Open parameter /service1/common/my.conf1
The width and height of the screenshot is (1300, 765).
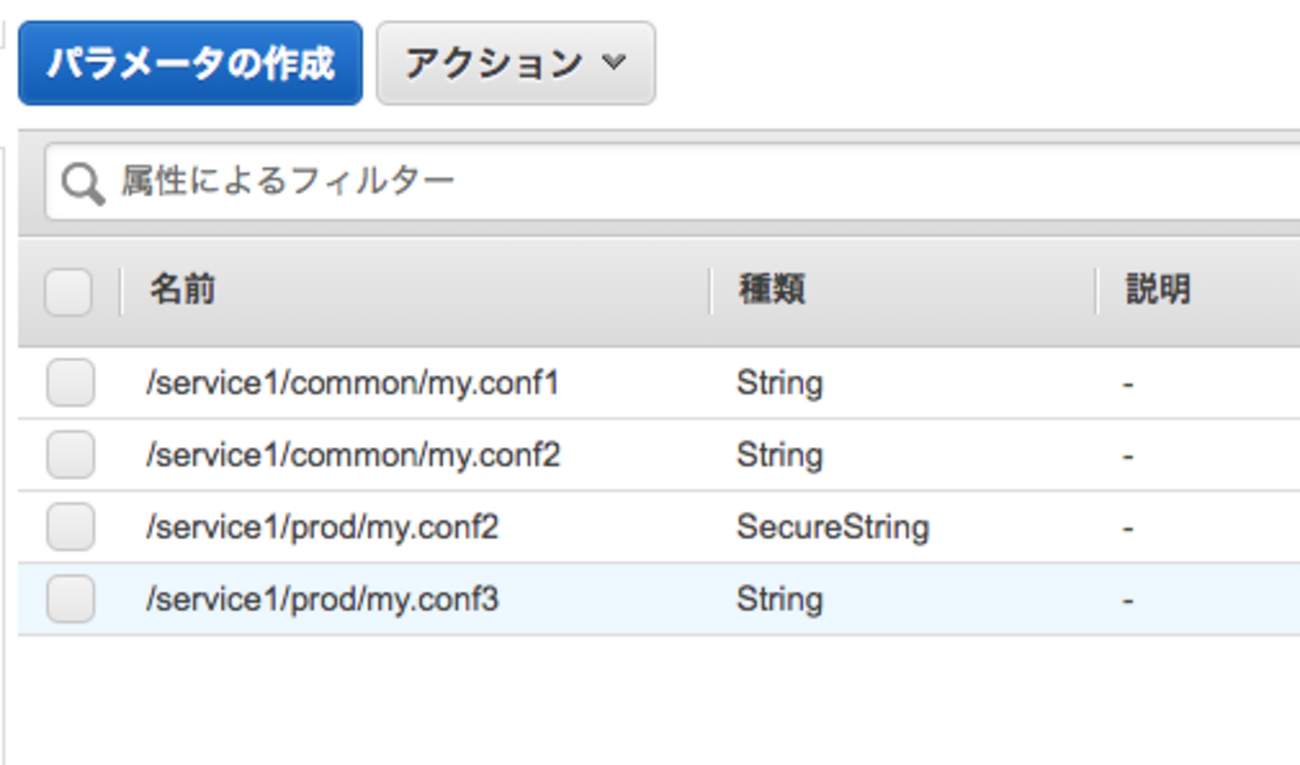tap(352, 383)
